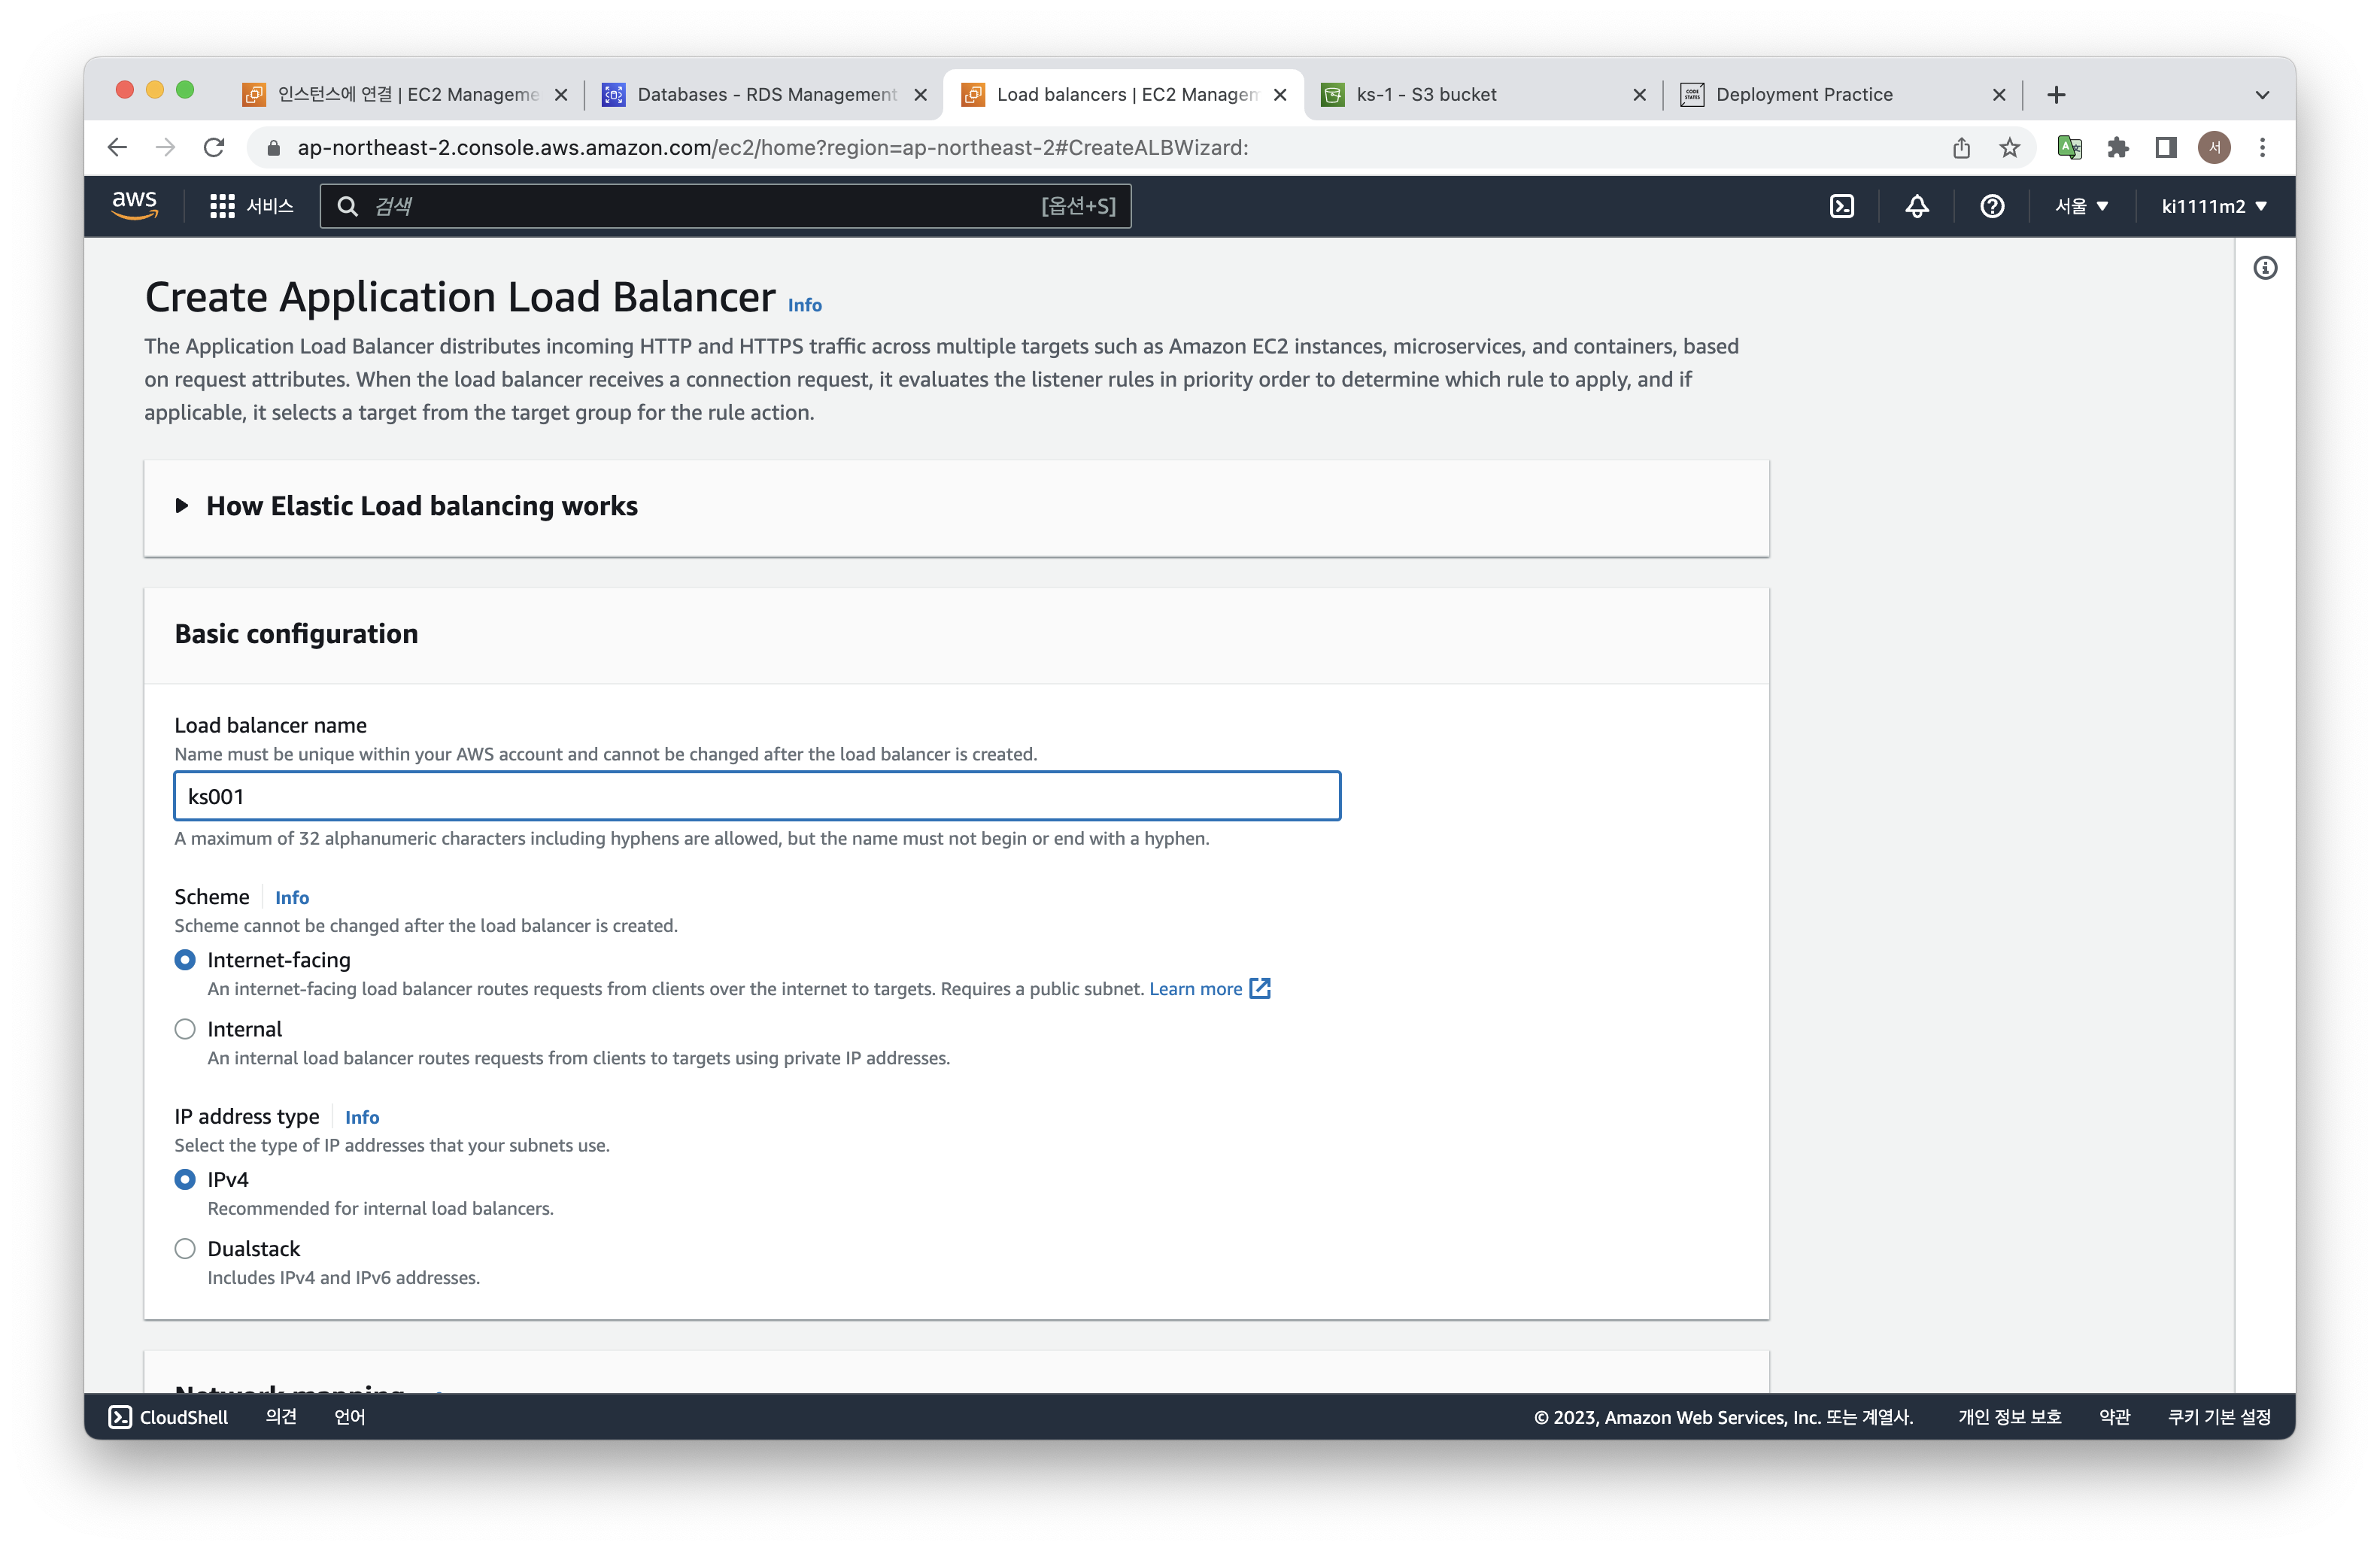Bookmark this page with the star icon
2380x1551 pixels.
click(2009, 148)
